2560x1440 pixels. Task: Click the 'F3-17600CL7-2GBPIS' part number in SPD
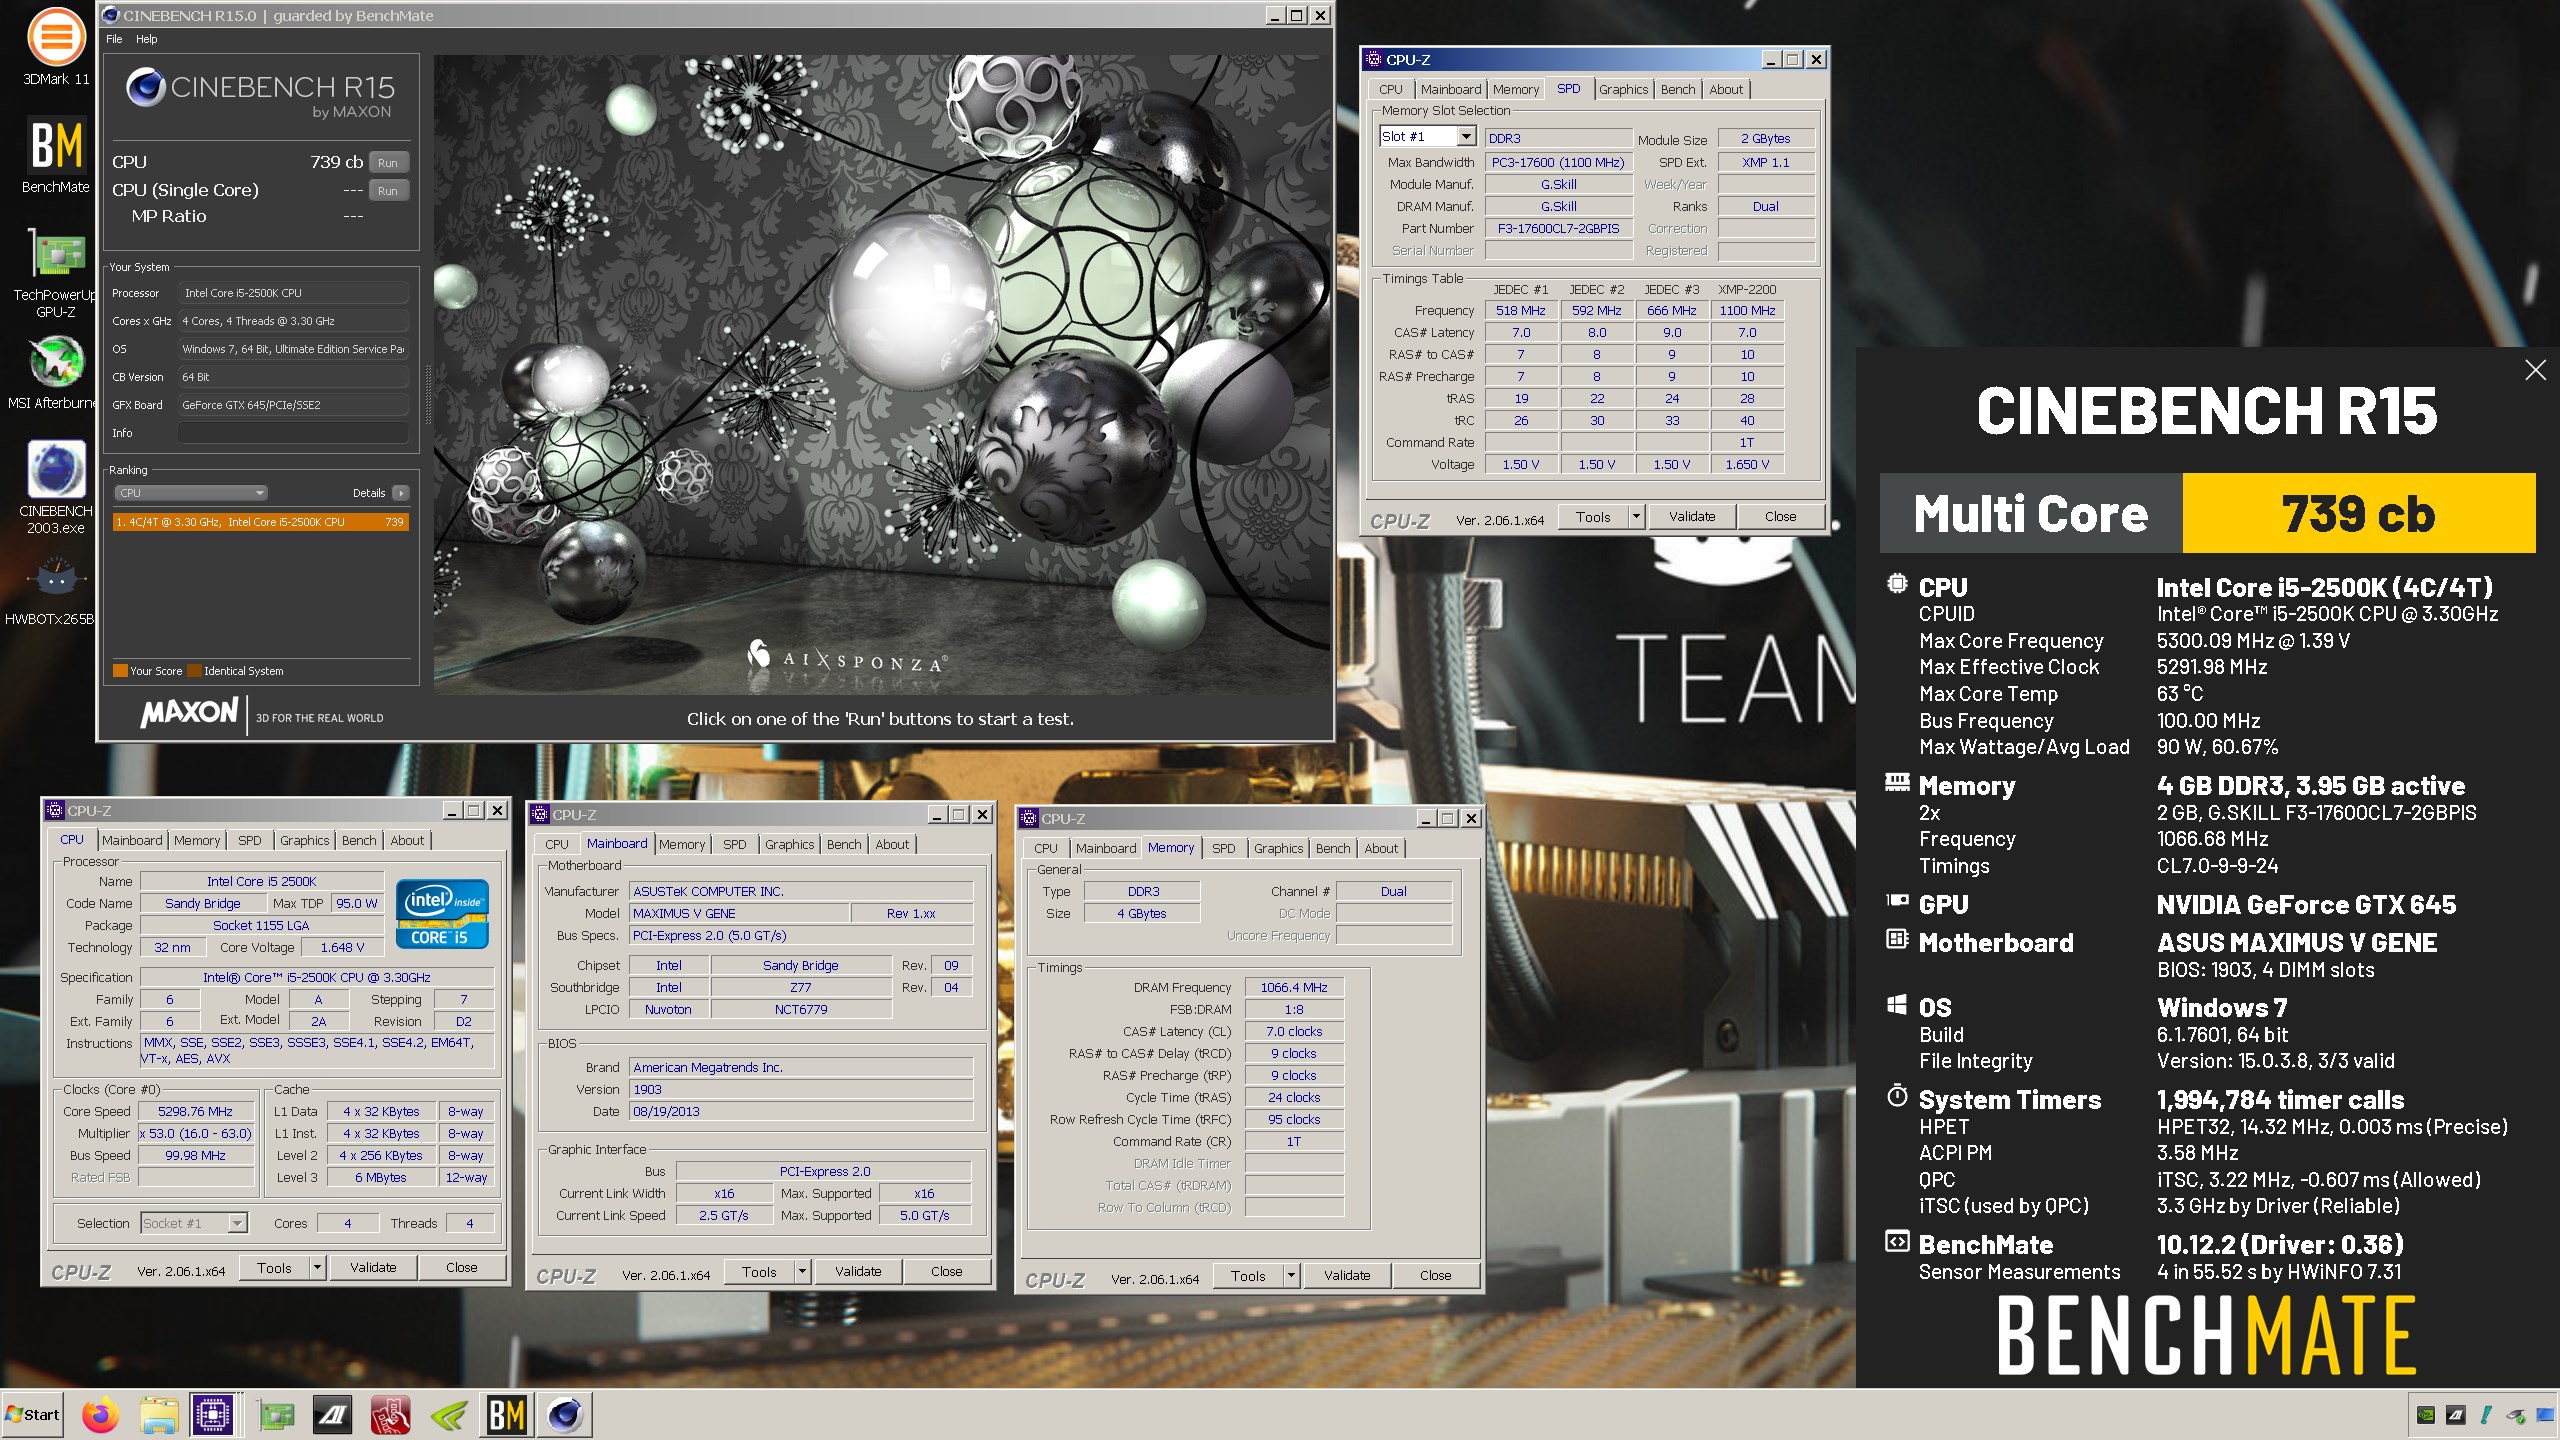(1558, 229)
